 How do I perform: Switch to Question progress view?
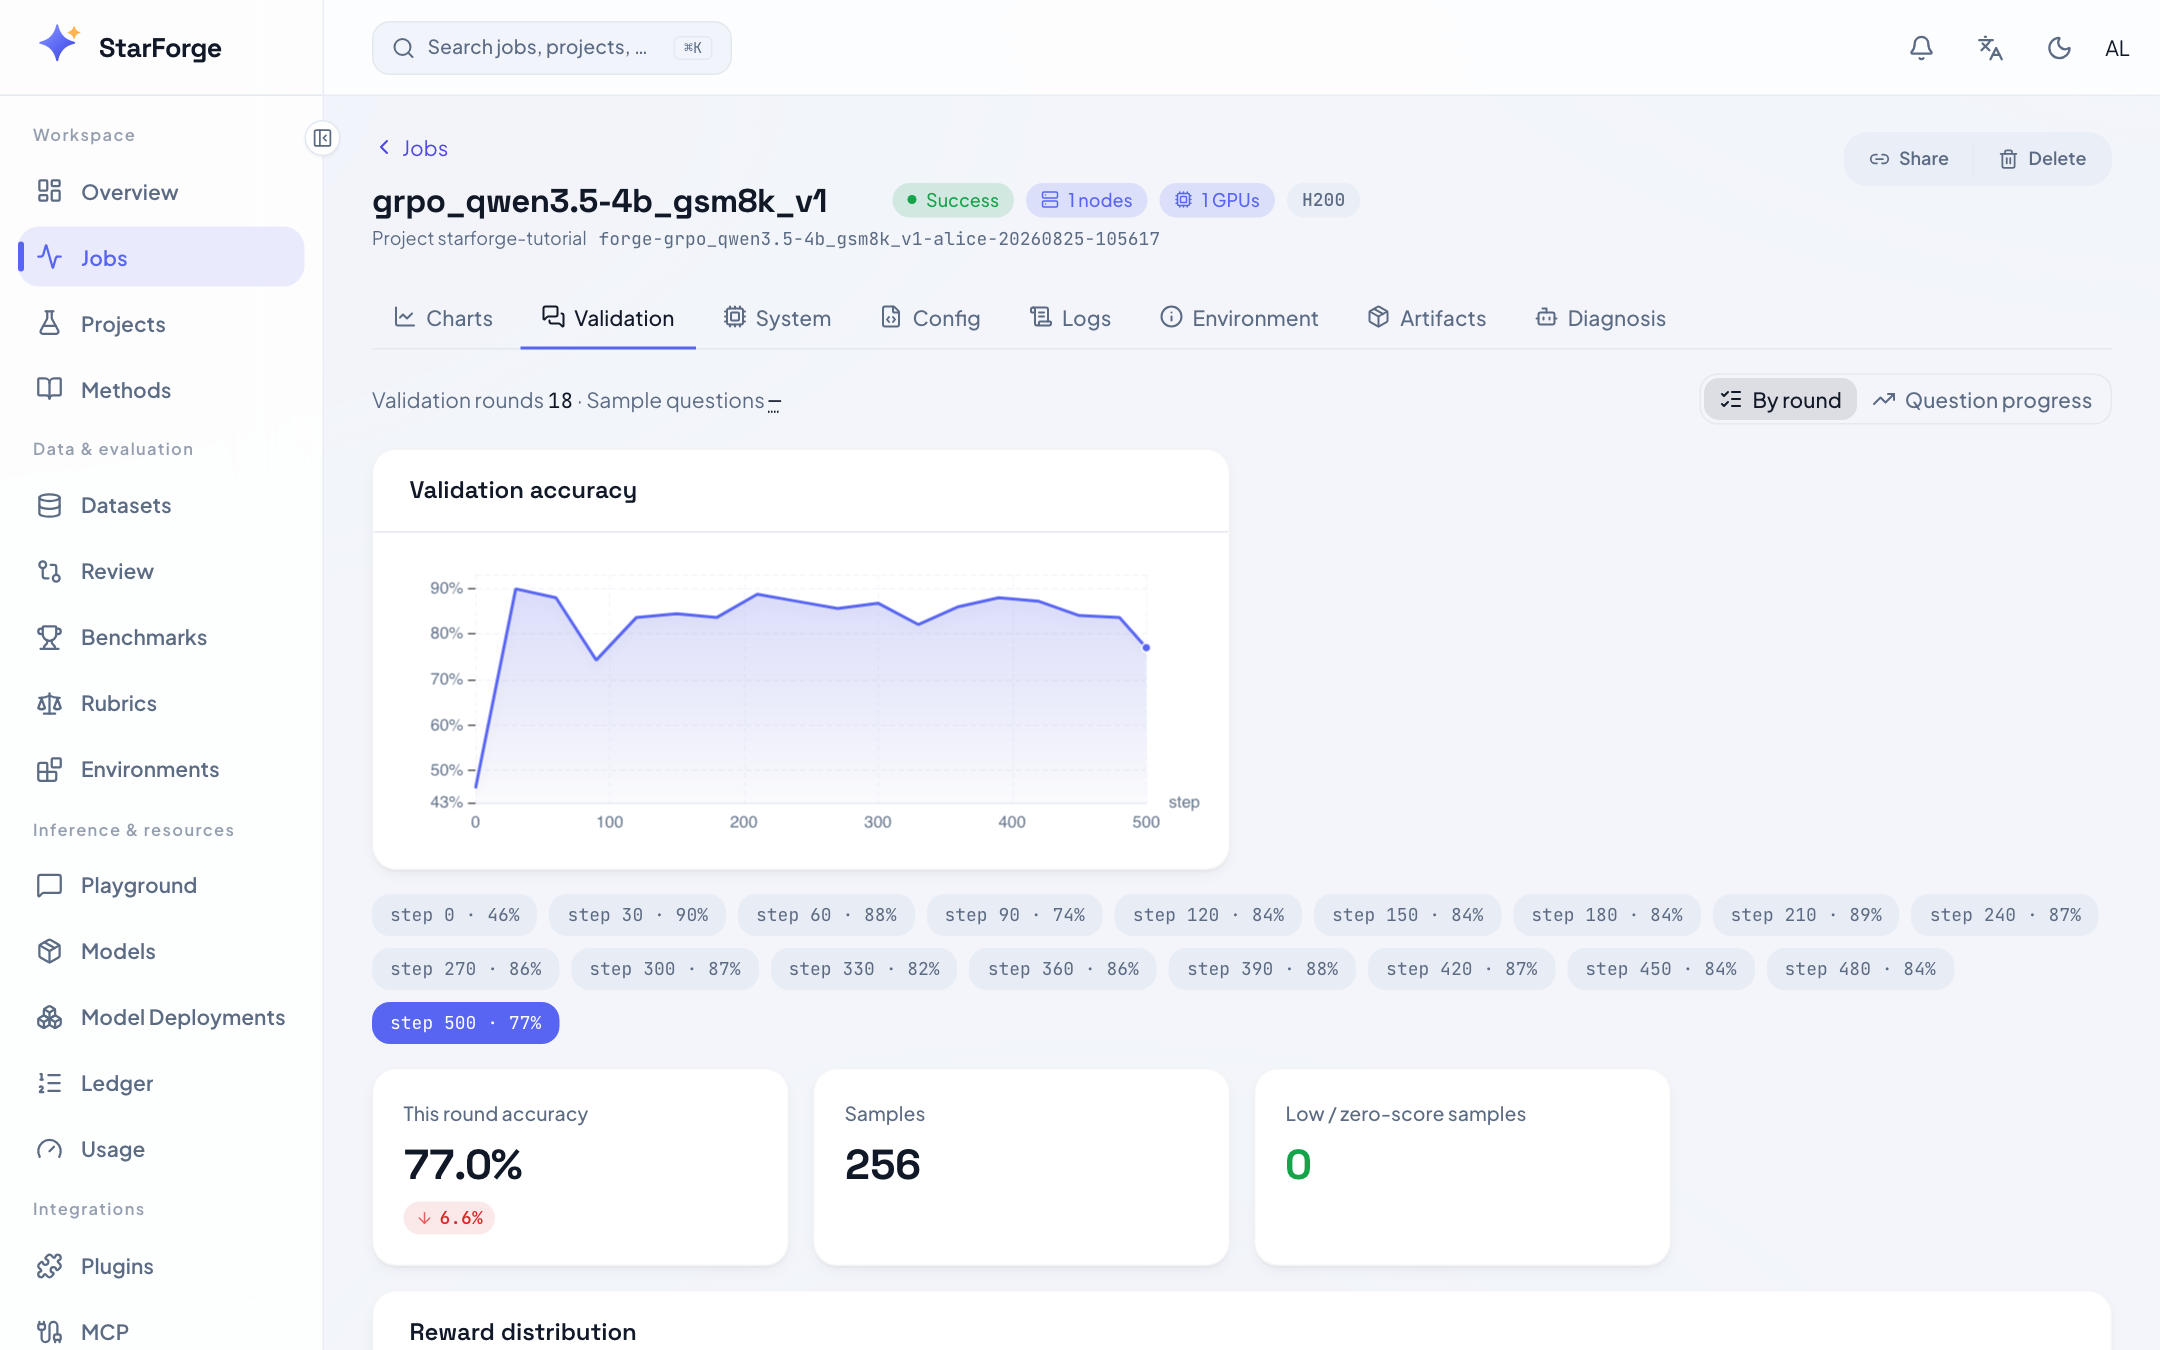[1982, 400]
